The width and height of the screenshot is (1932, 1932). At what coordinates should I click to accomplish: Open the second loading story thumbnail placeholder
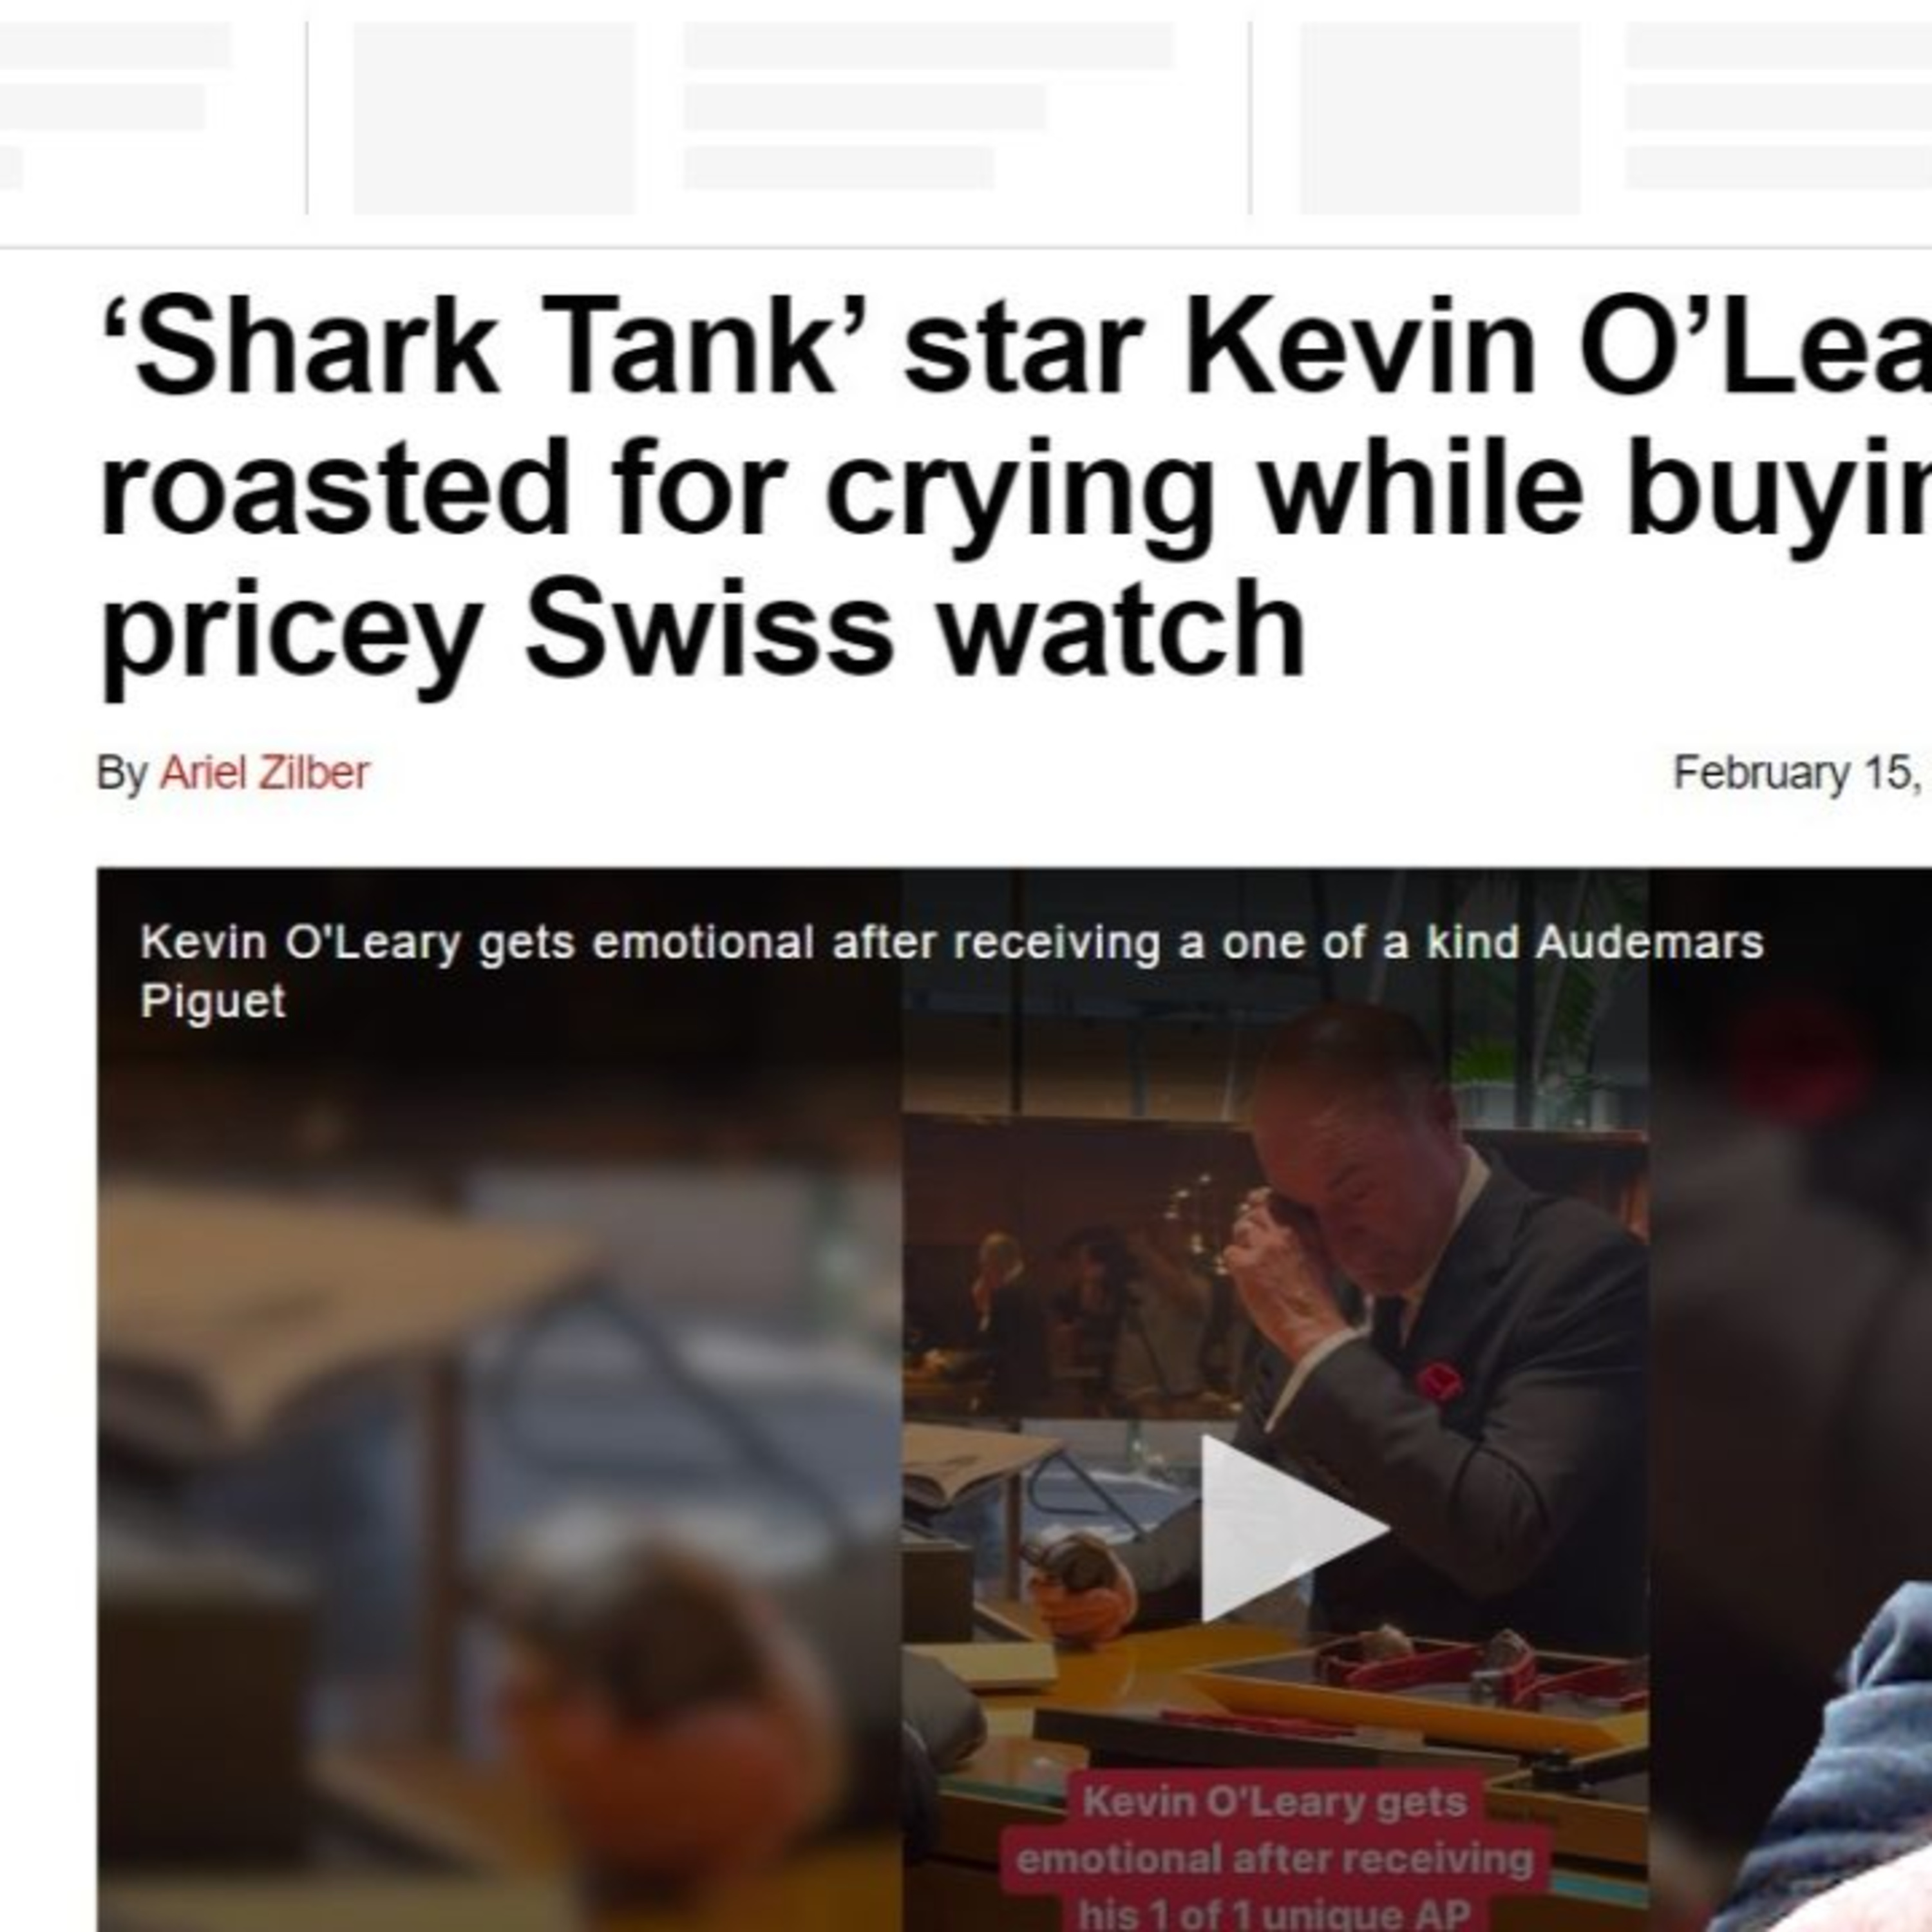coord(1440,118)
